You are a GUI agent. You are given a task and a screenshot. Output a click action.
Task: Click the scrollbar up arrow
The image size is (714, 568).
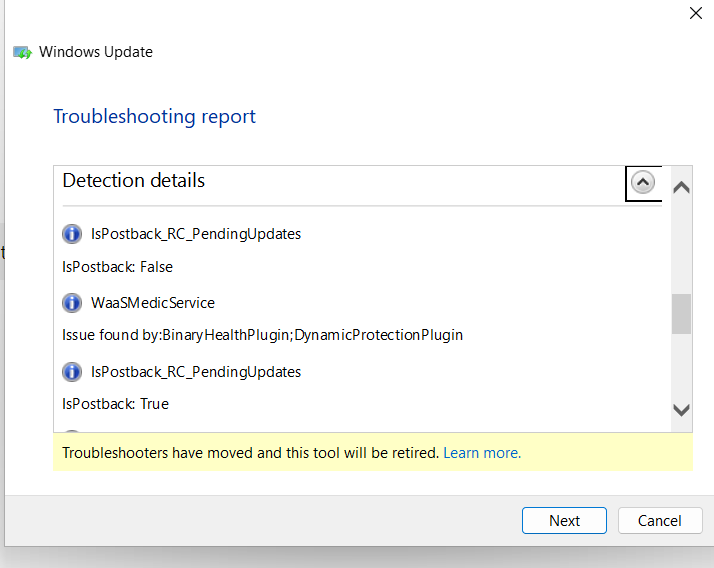coord(681,187)
